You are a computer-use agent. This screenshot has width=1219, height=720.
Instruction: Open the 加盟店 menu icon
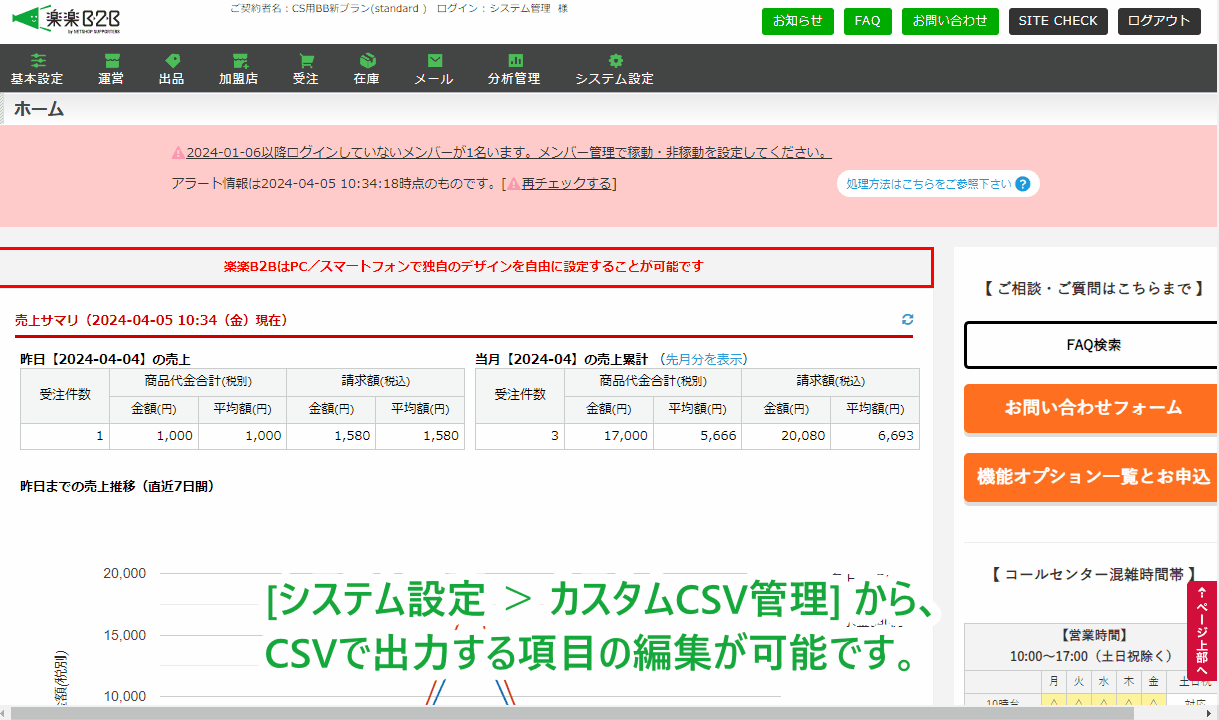(239, 61)
